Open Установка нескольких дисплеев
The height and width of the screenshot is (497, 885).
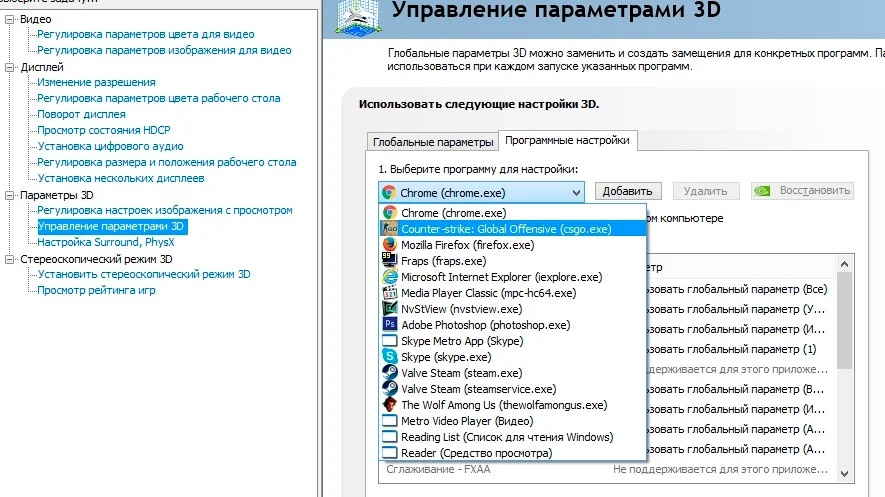121,178
